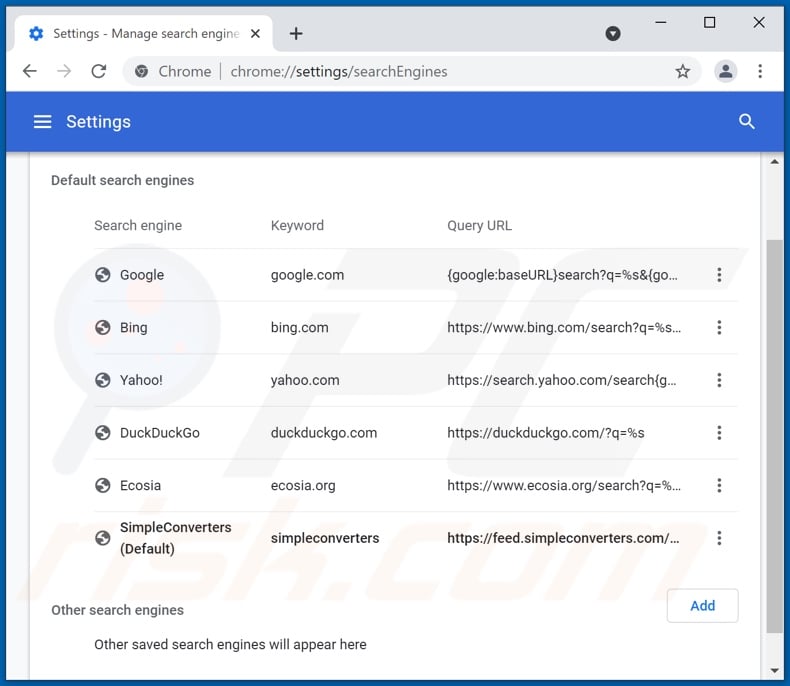Click the SimpleConverters (Default) name

(175, 538)
